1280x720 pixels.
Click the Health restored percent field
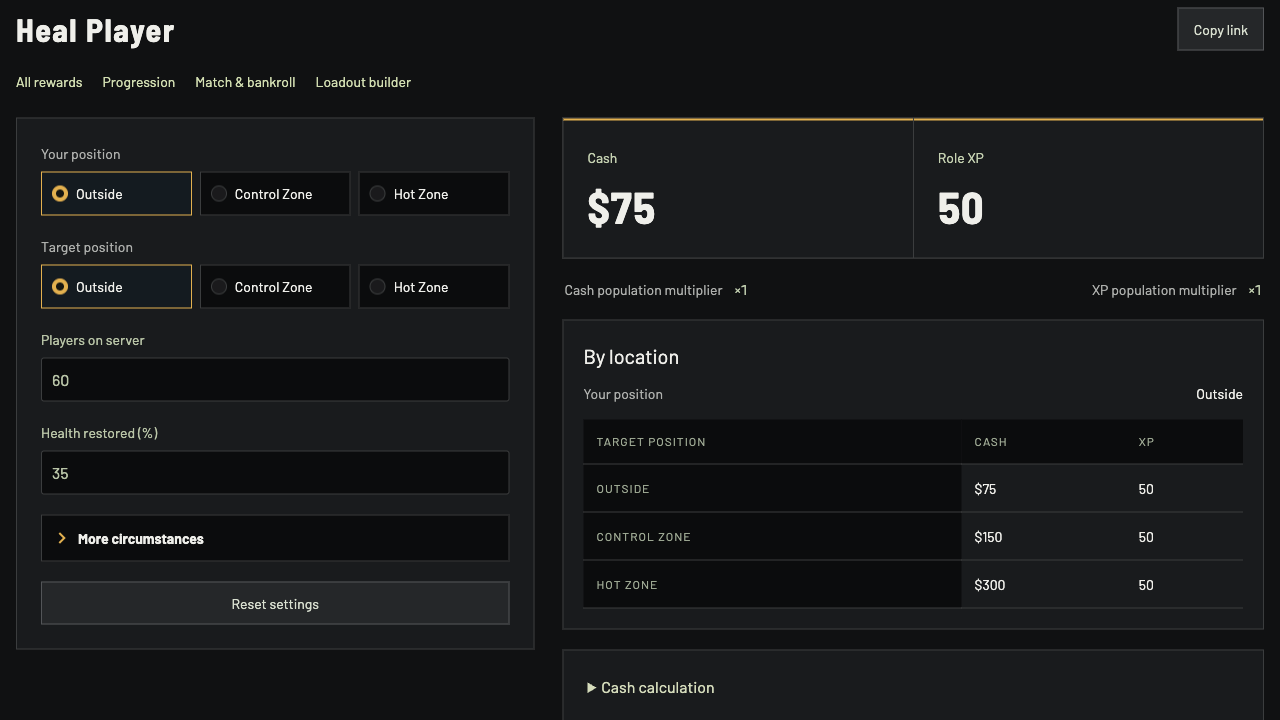[x=275, y=473]
